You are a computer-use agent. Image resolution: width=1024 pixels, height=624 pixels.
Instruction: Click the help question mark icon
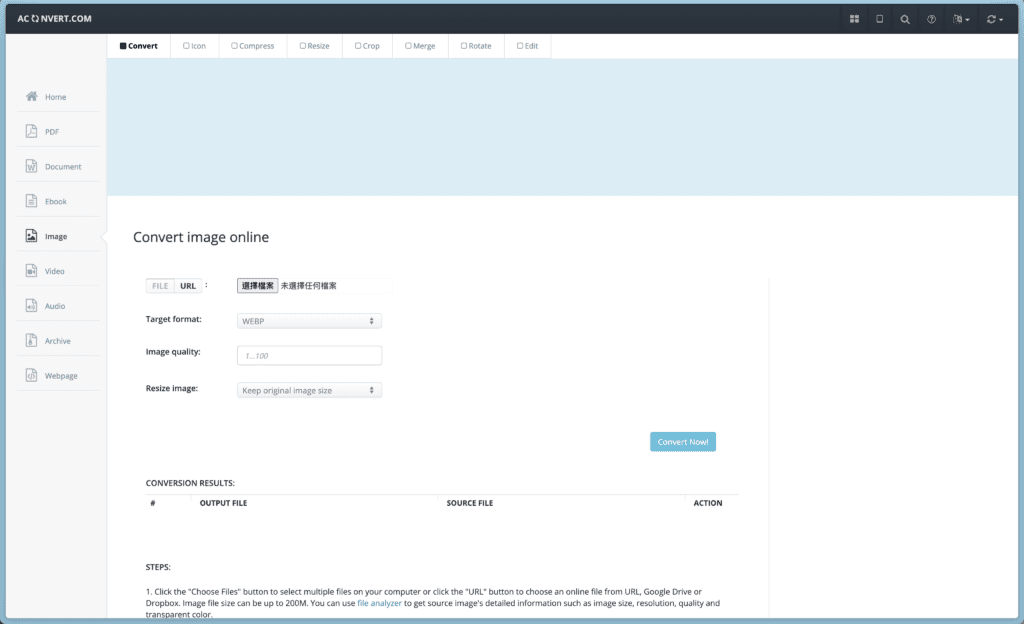(931, 19)
